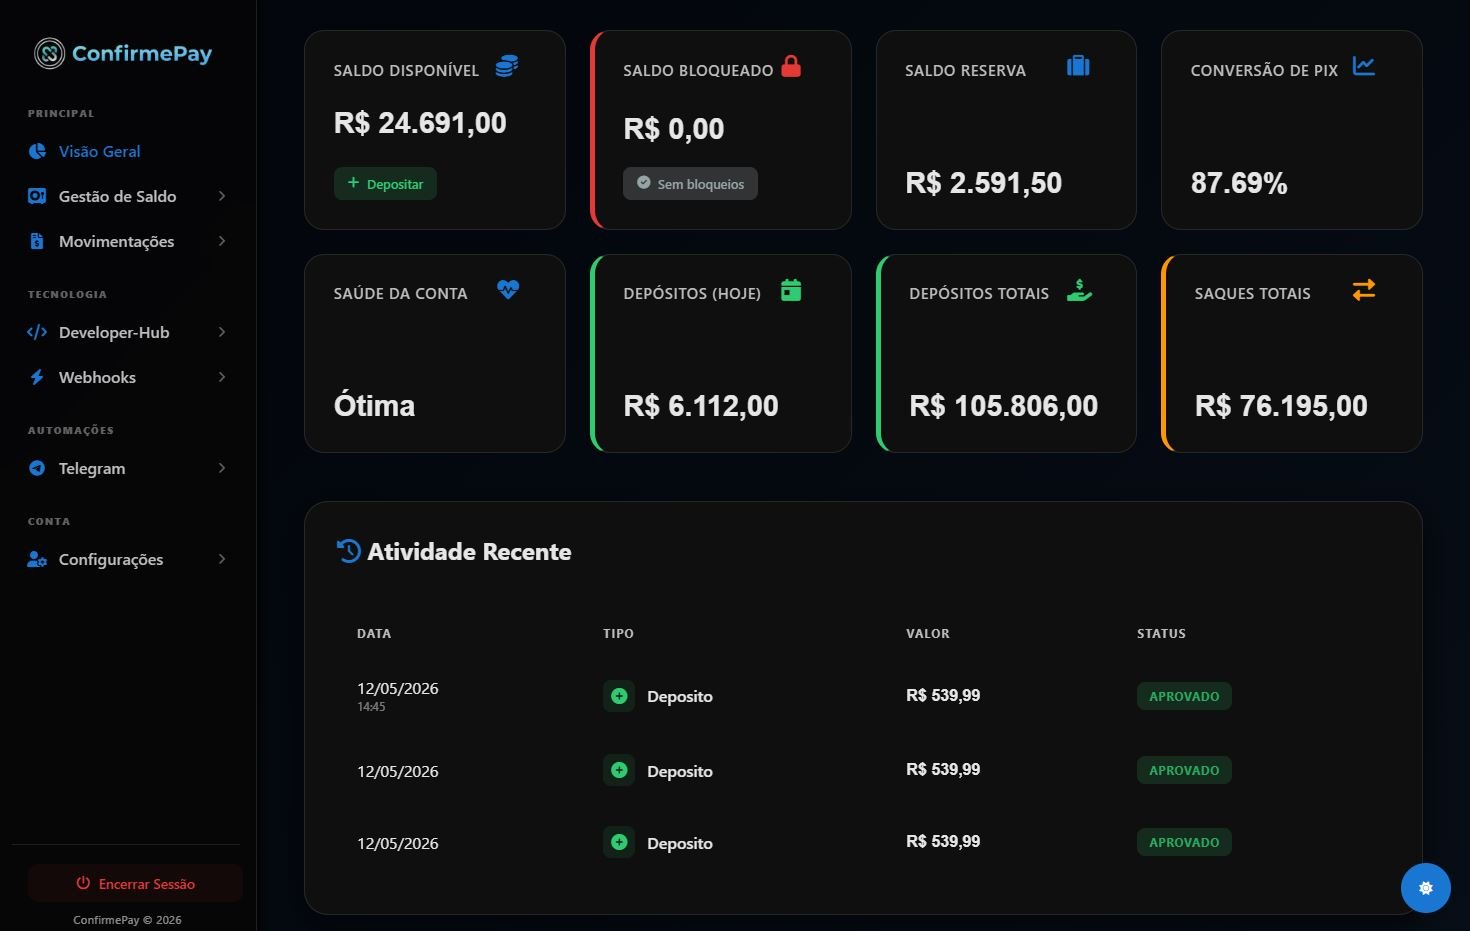Click the Visão Geral pie chart icon
This screenshot has height=931, width=1470.
click(x=37, y=151)
